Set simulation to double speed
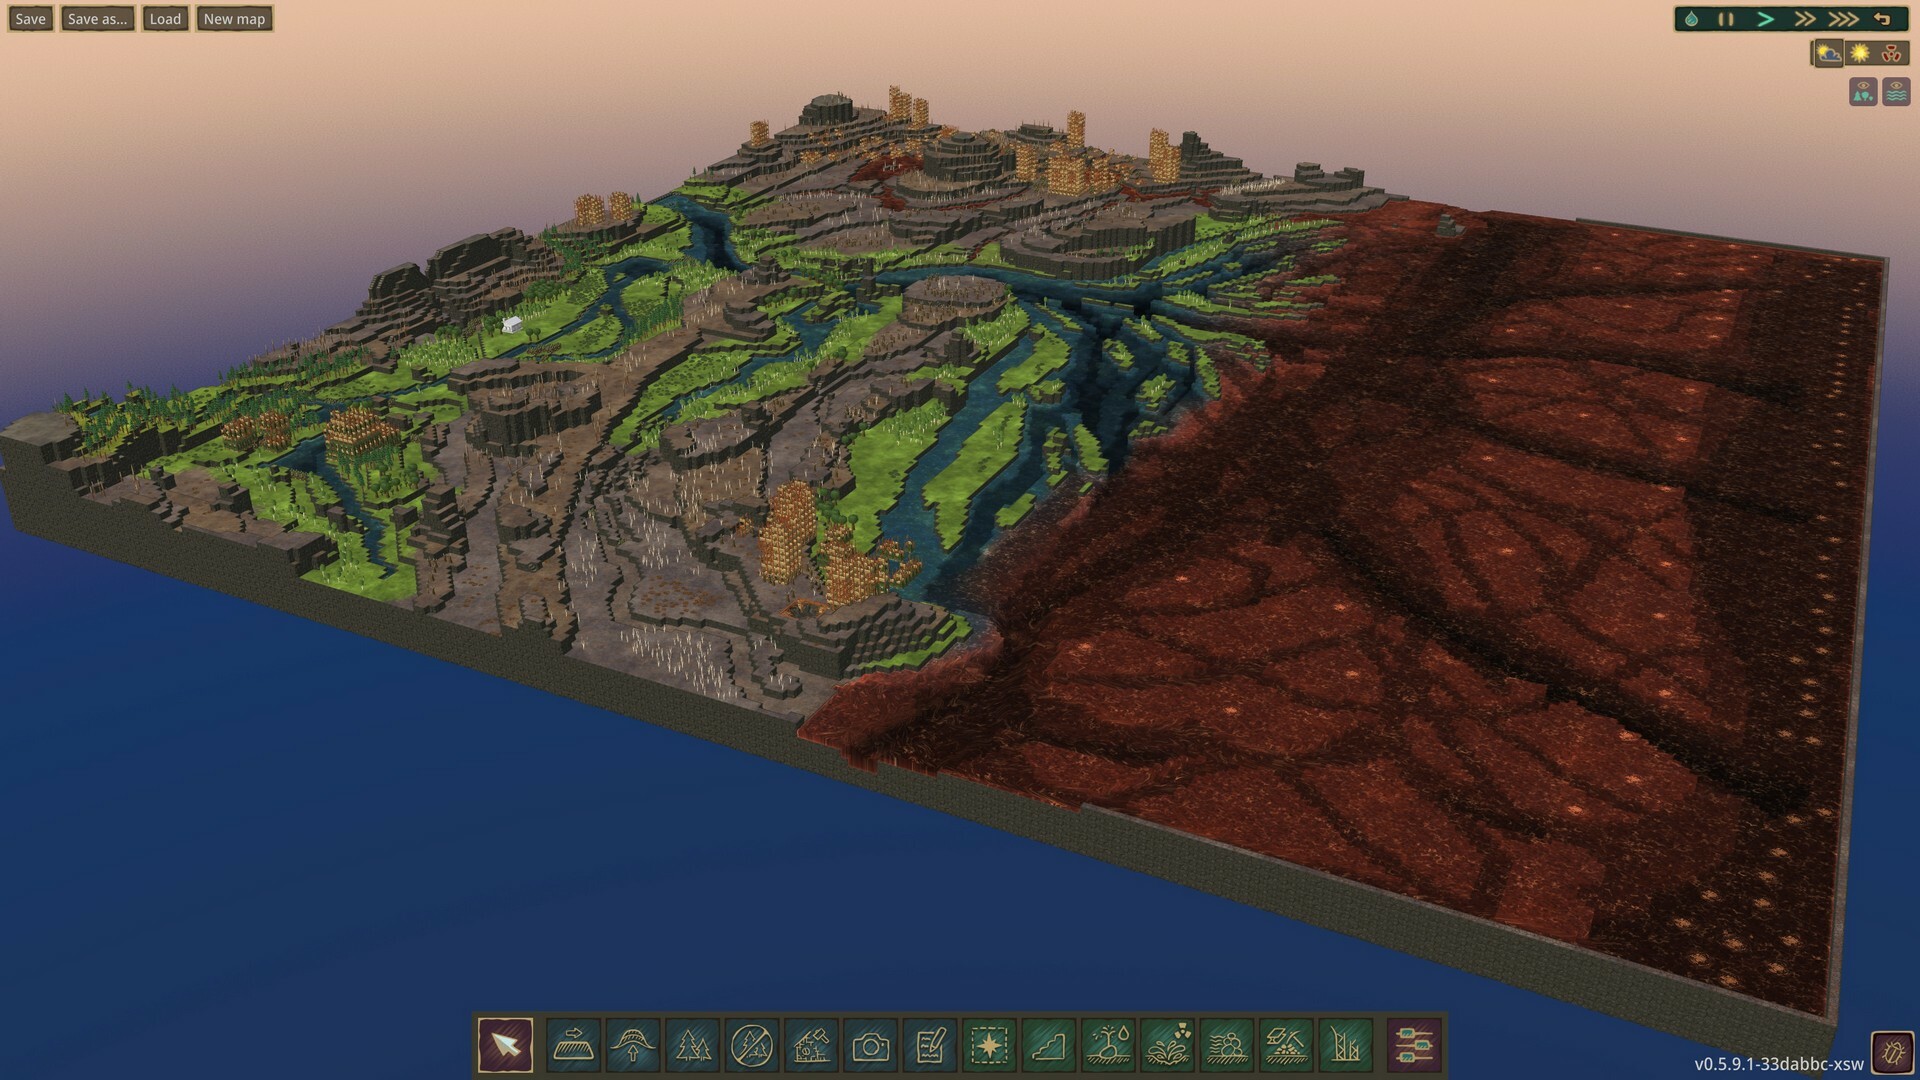Image resolution: width=1920 pixels, height=1080 pixels. pos(1804,19)
